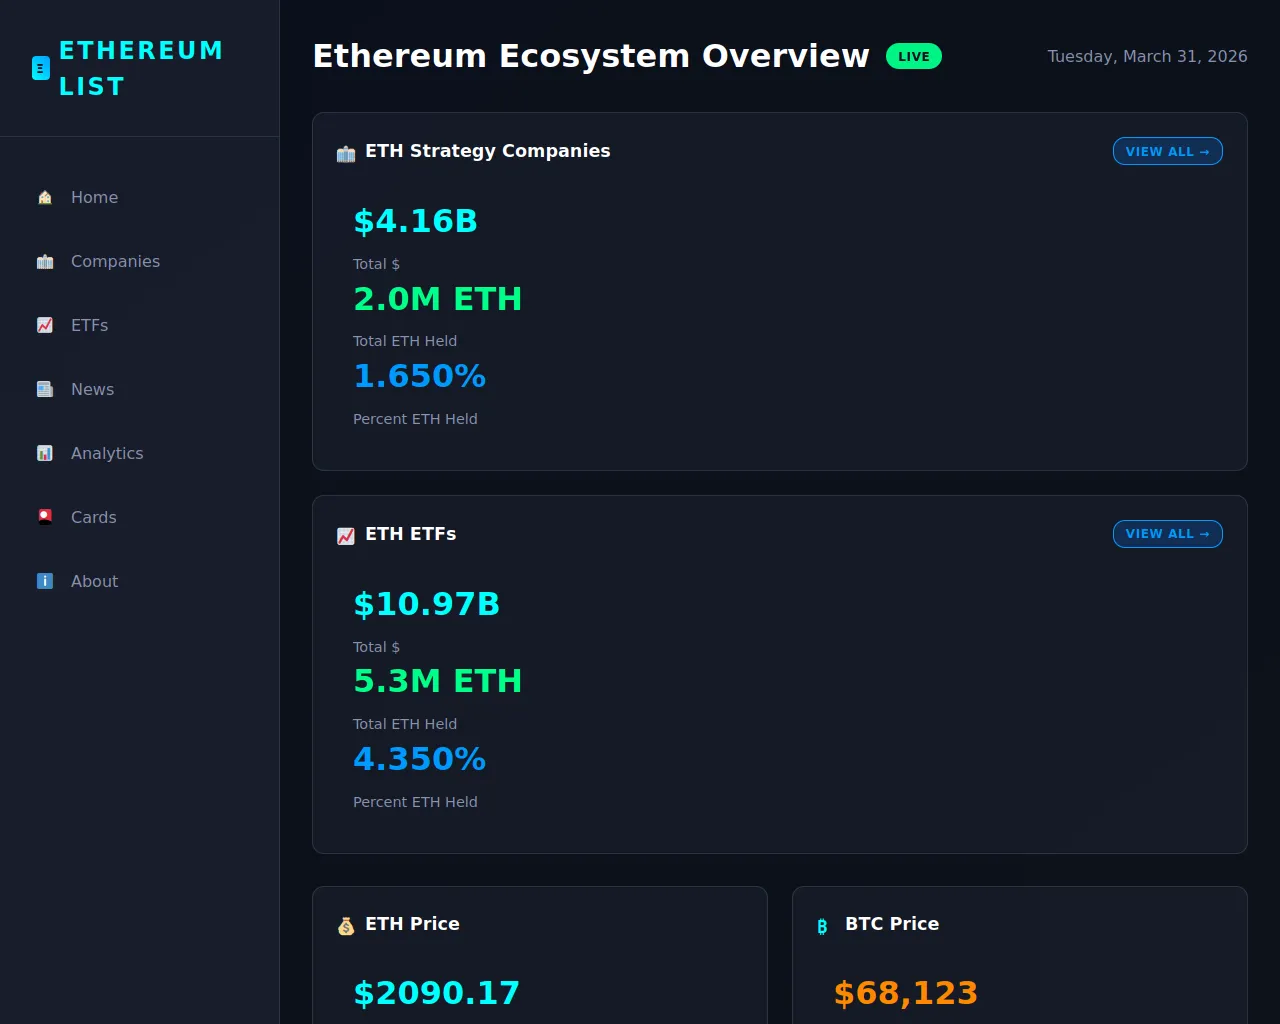Go to the Companies page
This screenshot has height=1024, width=1280.
(115, 262)
